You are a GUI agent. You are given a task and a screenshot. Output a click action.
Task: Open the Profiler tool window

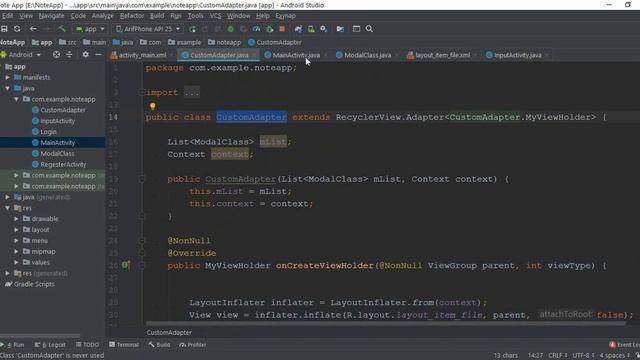(193, 345)
